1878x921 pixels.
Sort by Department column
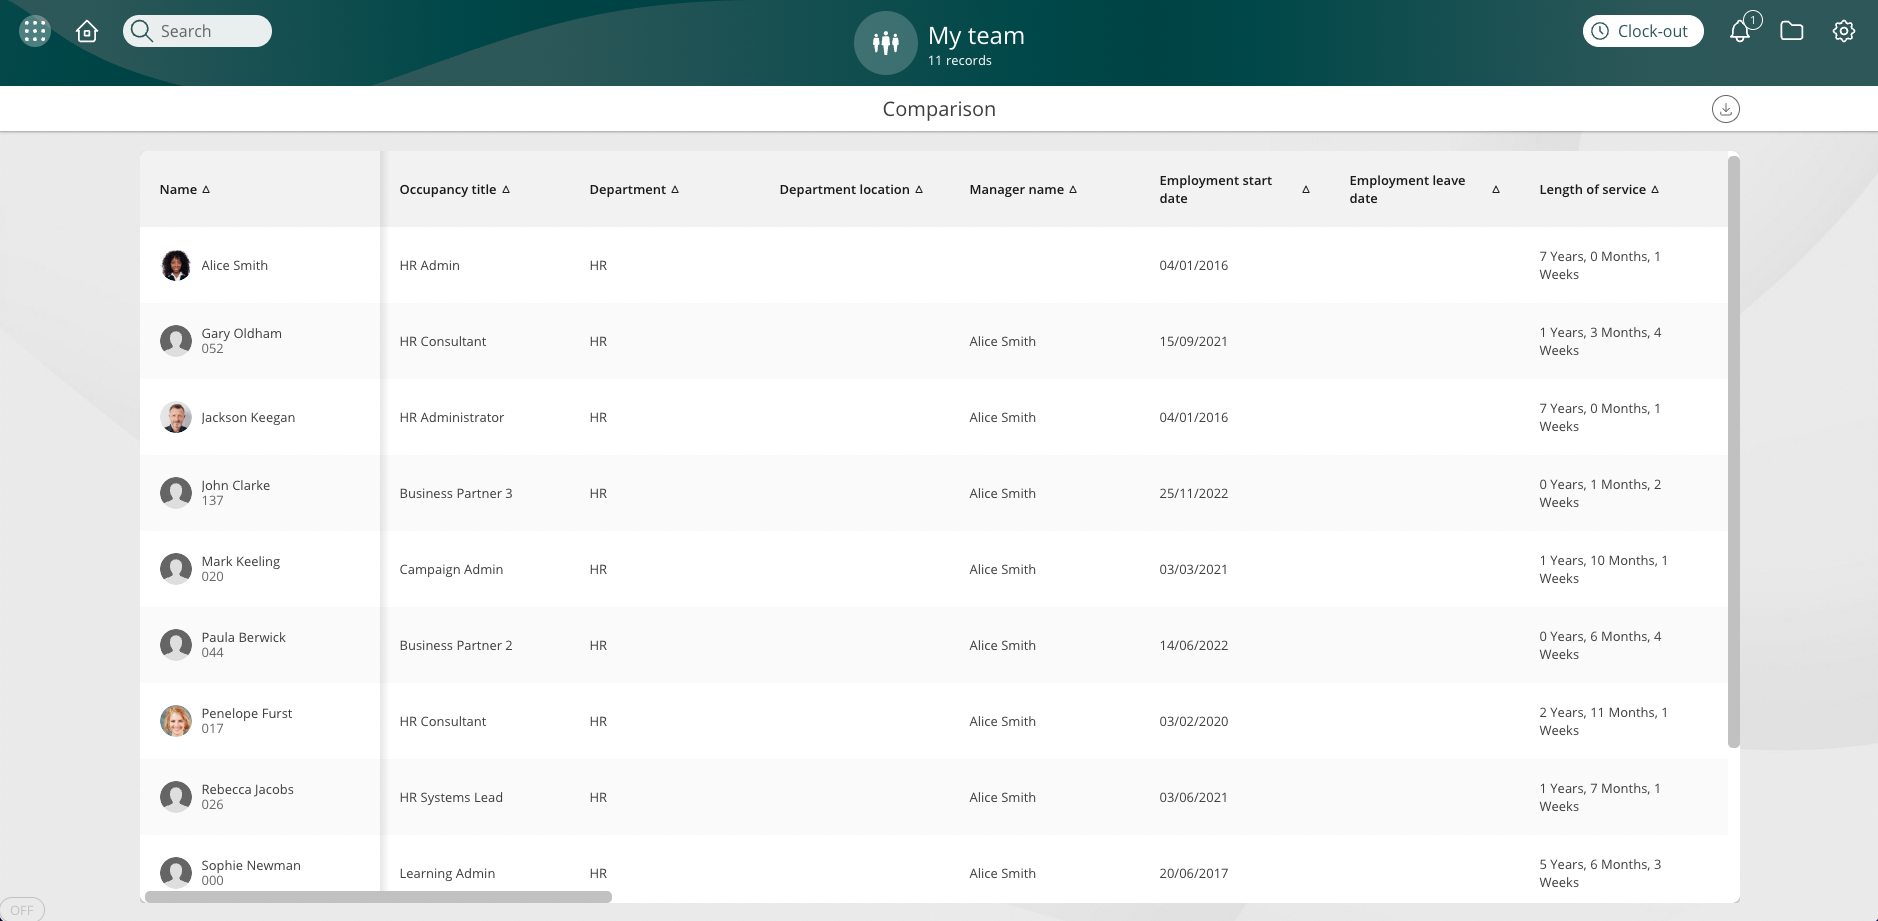pos(634,189)
